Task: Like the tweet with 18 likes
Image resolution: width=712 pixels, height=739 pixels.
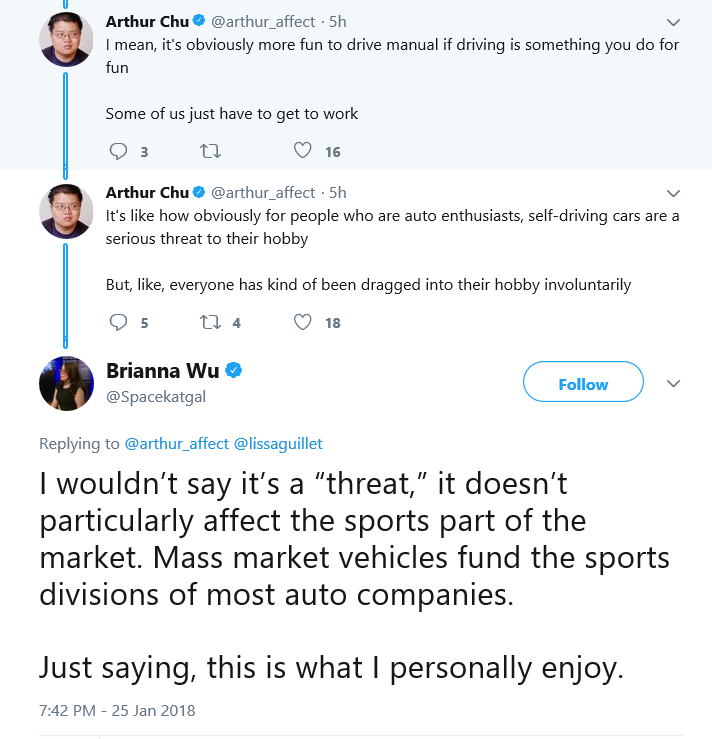Action: click(303, 322)
